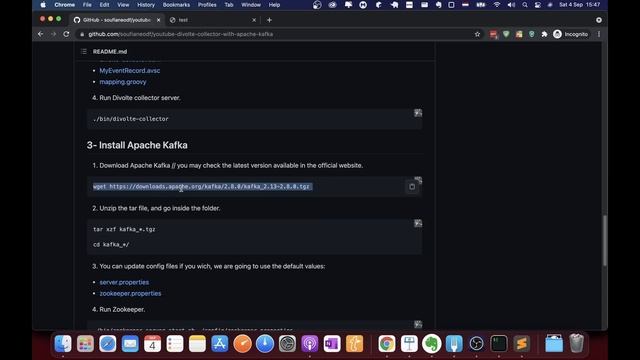
Task: Open a new browser tab
Action: (x=269, y=20)
